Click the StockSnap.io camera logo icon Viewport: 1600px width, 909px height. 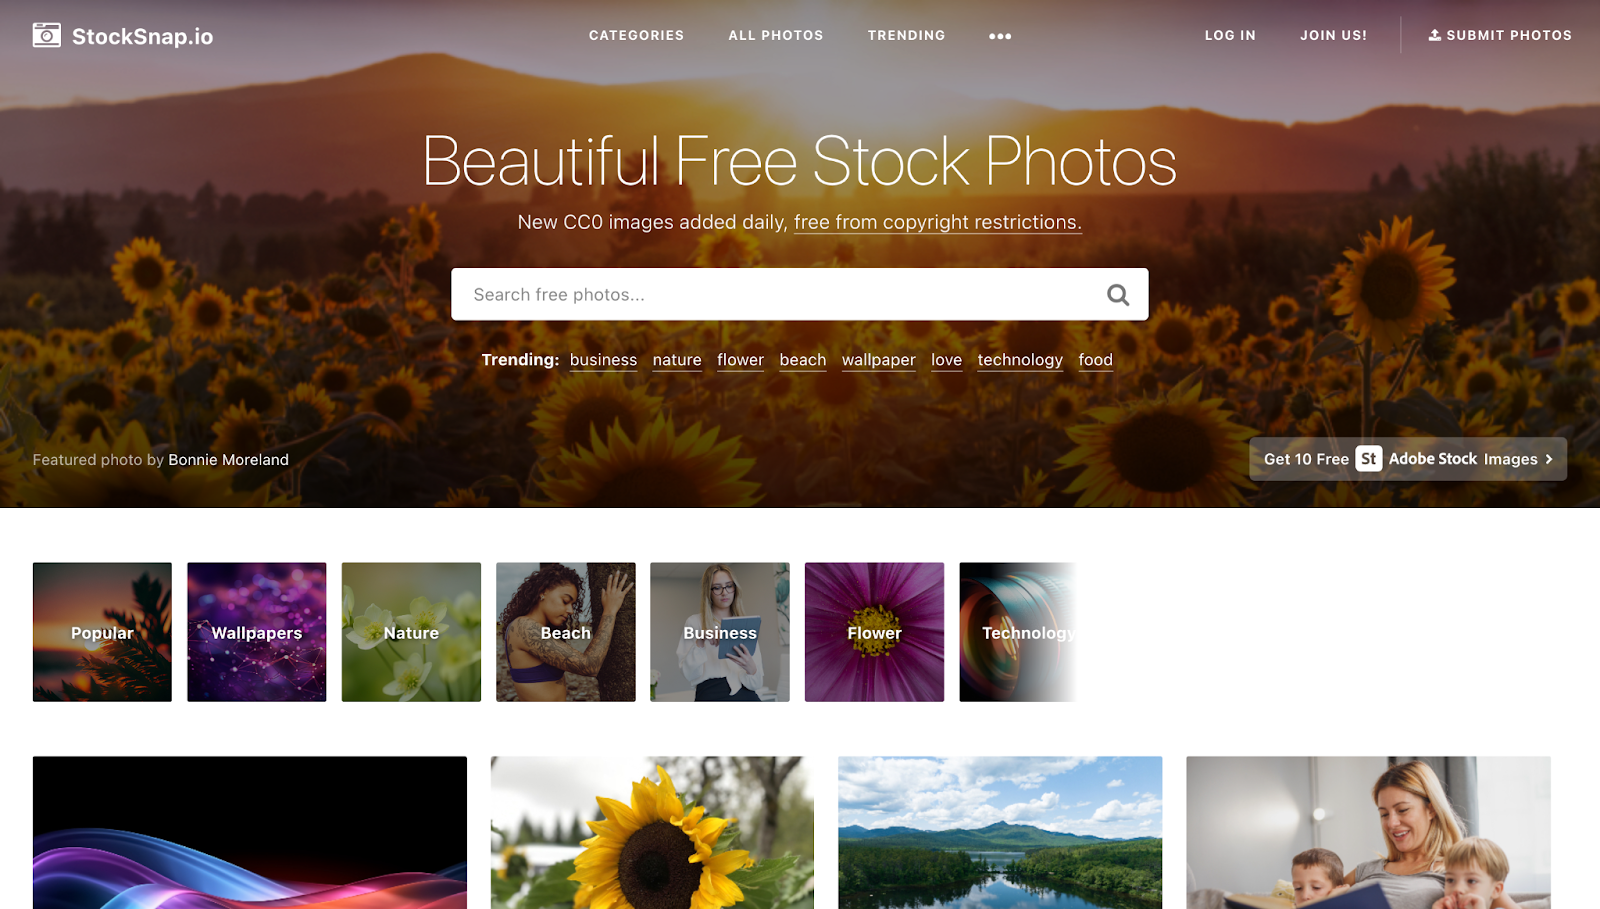point(46,35)
